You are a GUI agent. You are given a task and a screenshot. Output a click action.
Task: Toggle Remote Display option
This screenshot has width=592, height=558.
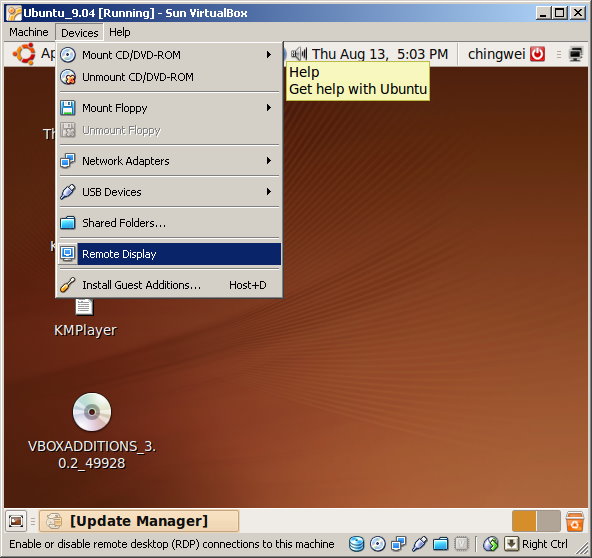click(x=170, y=254)
